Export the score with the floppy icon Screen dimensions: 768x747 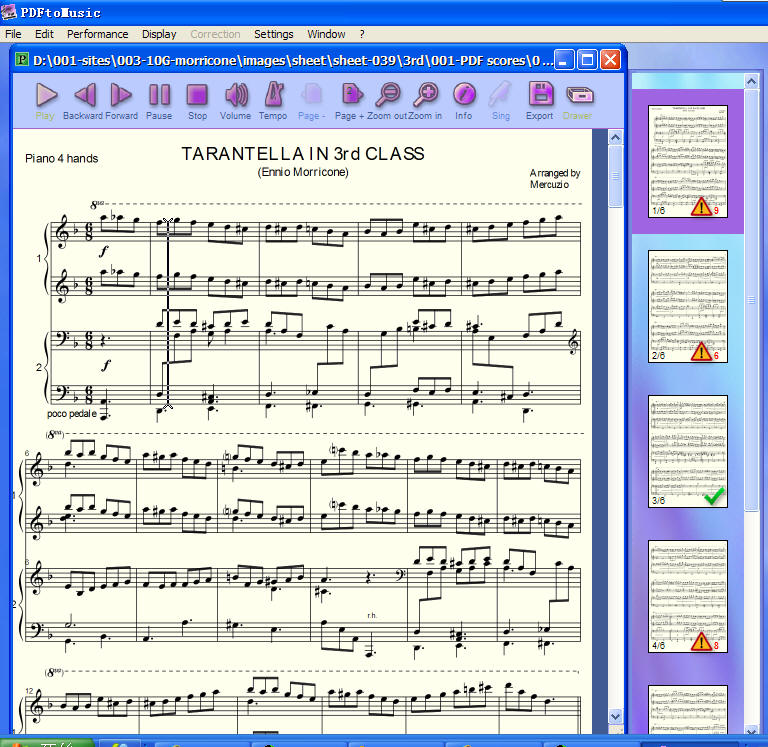pyautogui.click(x=540, y=101)
